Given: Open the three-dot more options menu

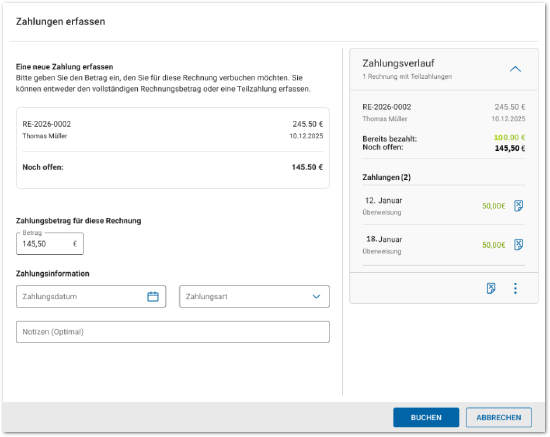Looking at the screenshot, I should pos(515,288).
